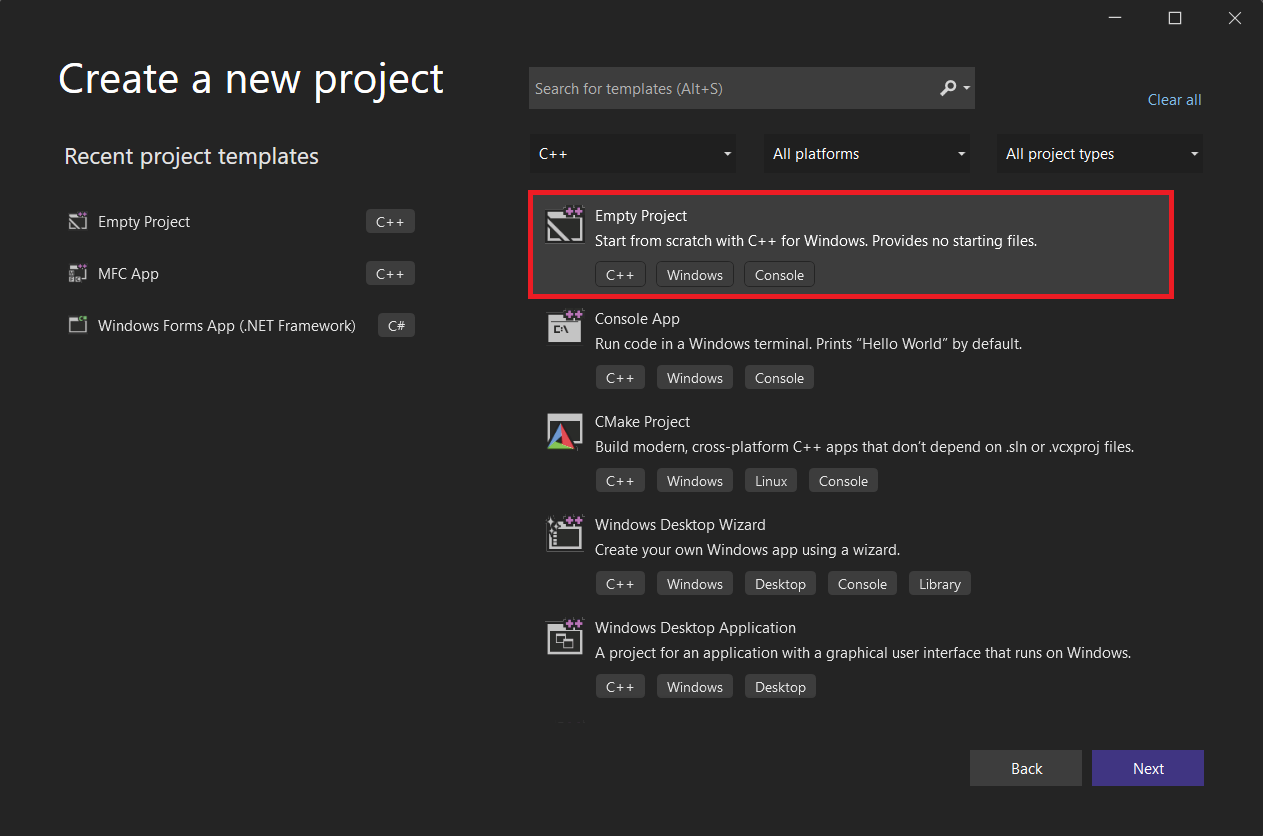Select recent Empty Project template
Screen dimensions: 1263x836
coord(144,222)
